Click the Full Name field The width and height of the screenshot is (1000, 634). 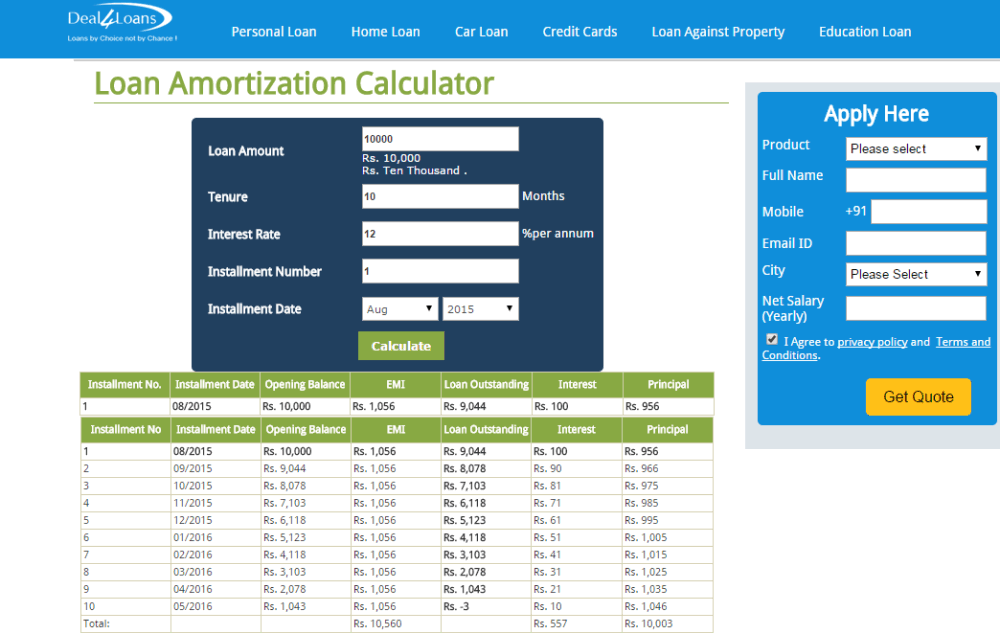coord(916,180)
